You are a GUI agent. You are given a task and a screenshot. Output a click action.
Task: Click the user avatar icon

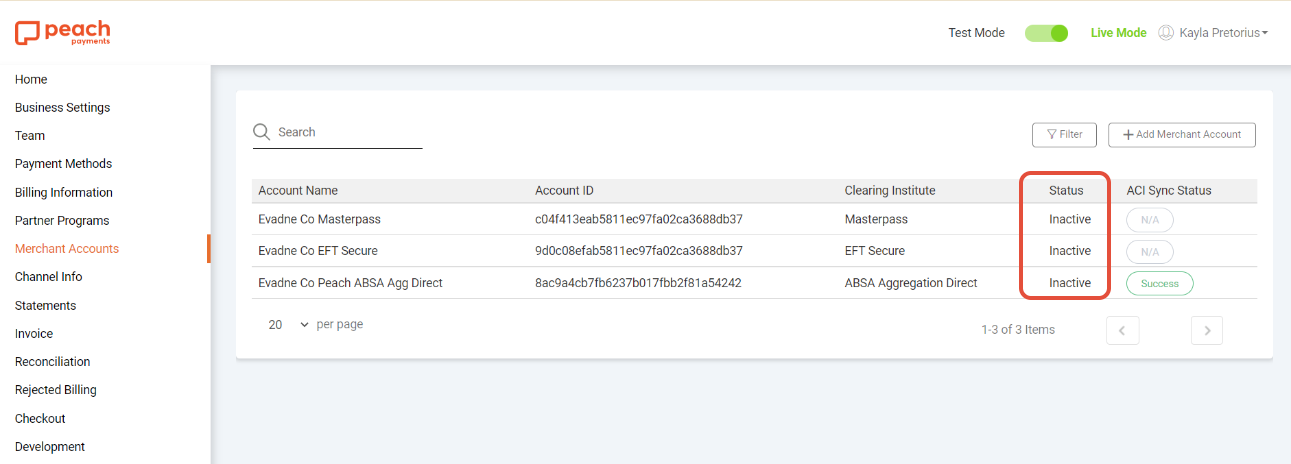[x=1166, y=33]
